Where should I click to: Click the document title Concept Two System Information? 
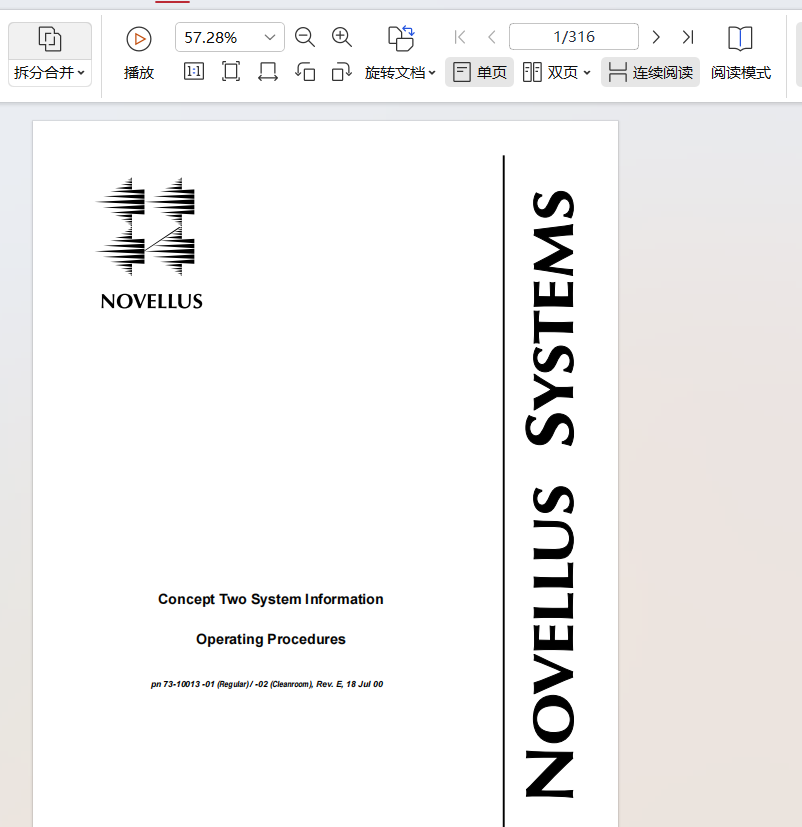[x=270, y=599]
